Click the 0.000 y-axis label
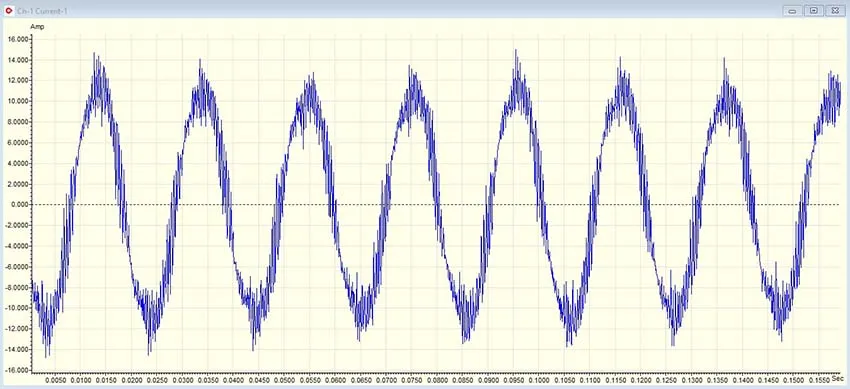Viewport: 850px width, 389px height. (x=19, y=205)
